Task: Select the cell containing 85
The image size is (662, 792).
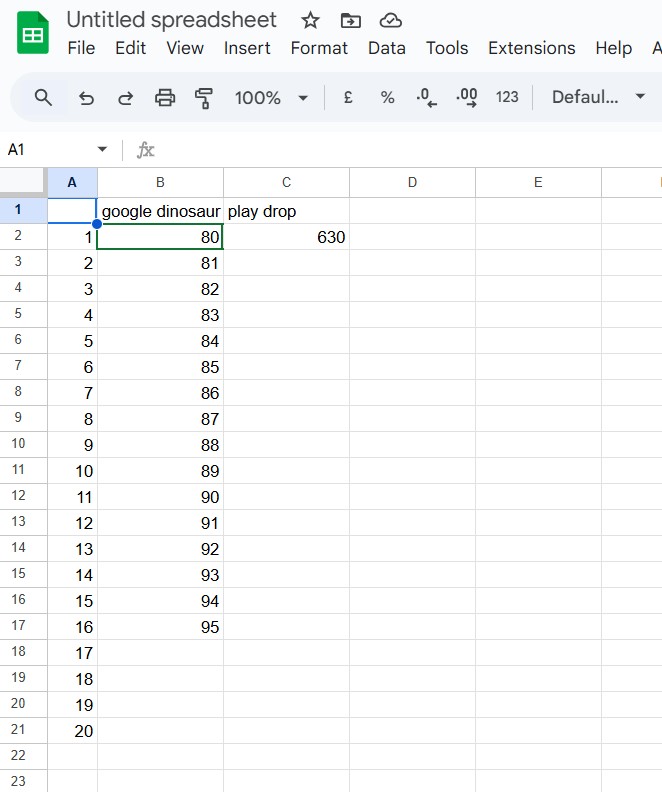Action: [160, 367]
